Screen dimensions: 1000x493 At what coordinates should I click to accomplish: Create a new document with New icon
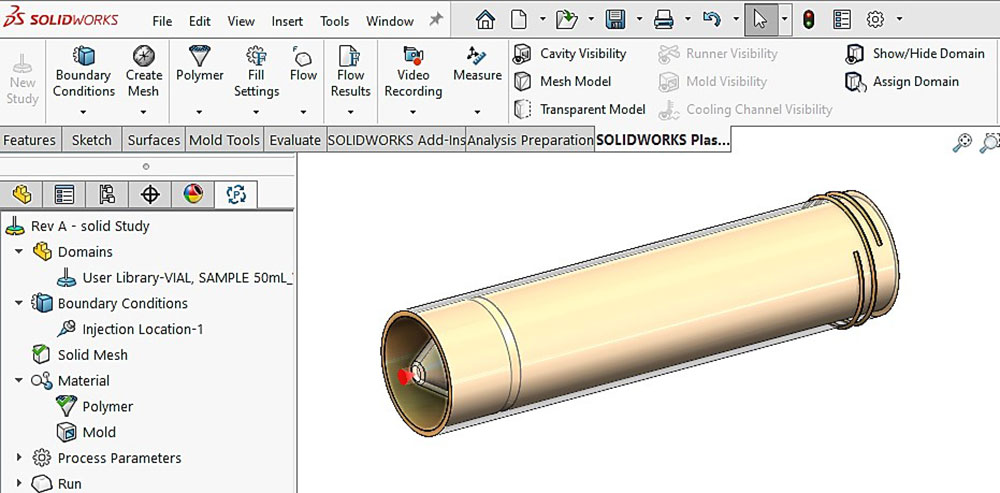click(519, 20)
